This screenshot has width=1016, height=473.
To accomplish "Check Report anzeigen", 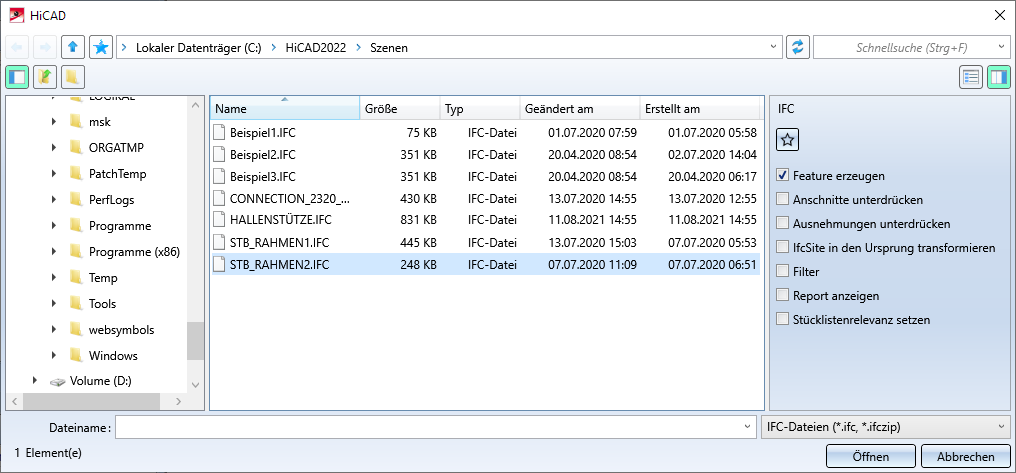I will click(783, 295).
